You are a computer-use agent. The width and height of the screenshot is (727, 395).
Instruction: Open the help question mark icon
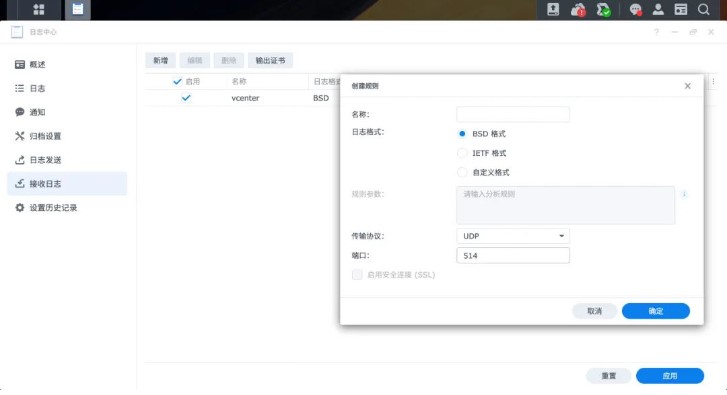coord(657,32)
